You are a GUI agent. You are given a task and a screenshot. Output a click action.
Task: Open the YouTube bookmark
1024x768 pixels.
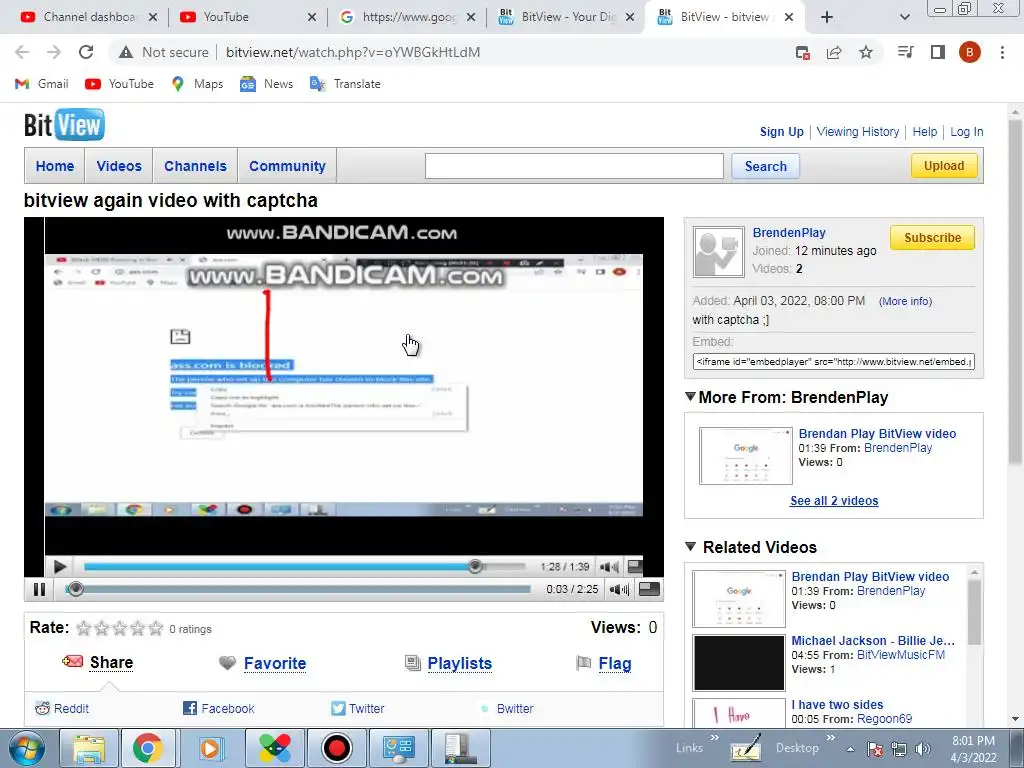click(119, 84)
